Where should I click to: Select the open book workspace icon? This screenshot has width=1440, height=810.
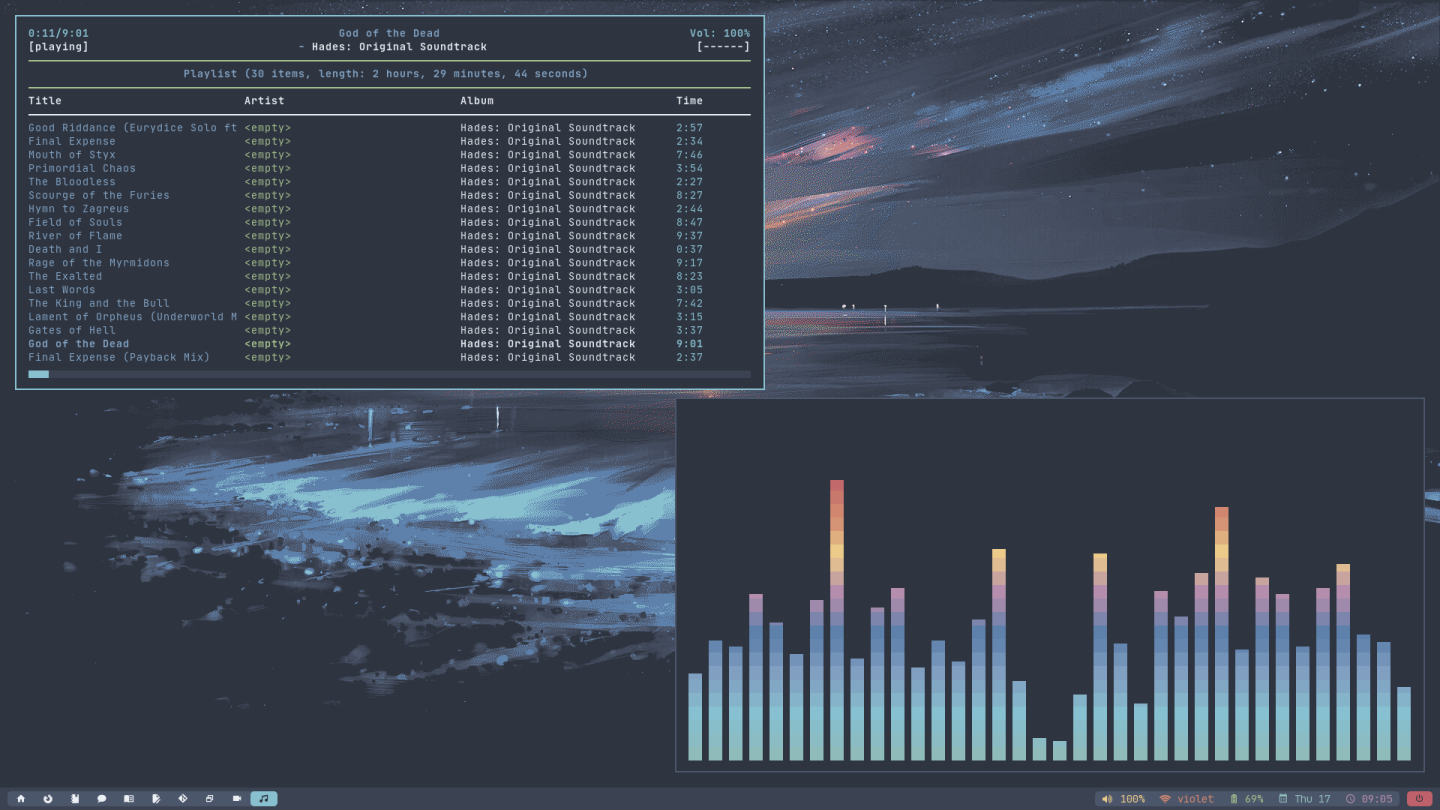(129, 799)
